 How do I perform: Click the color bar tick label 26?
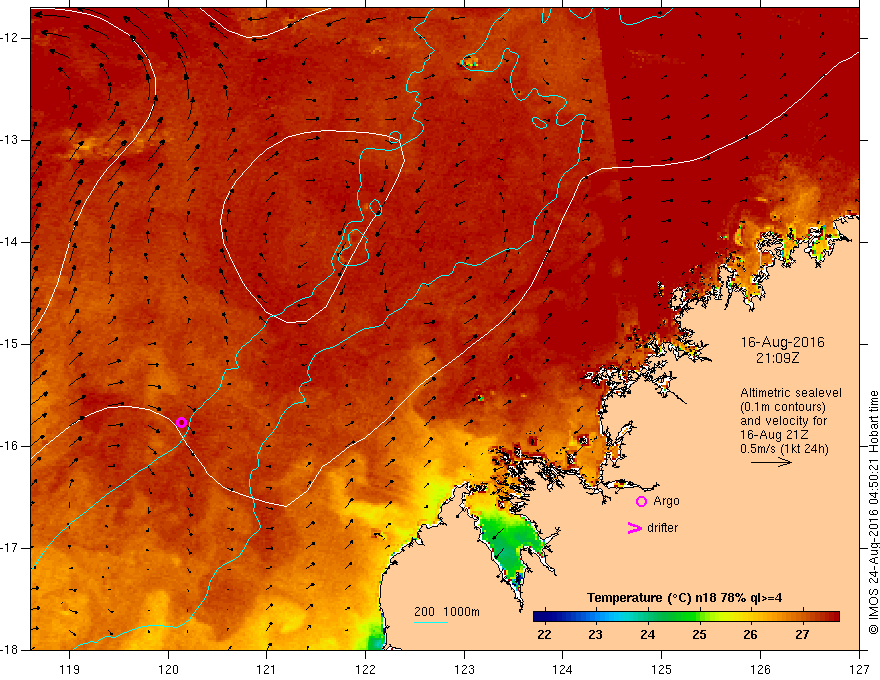coord(750,635)
